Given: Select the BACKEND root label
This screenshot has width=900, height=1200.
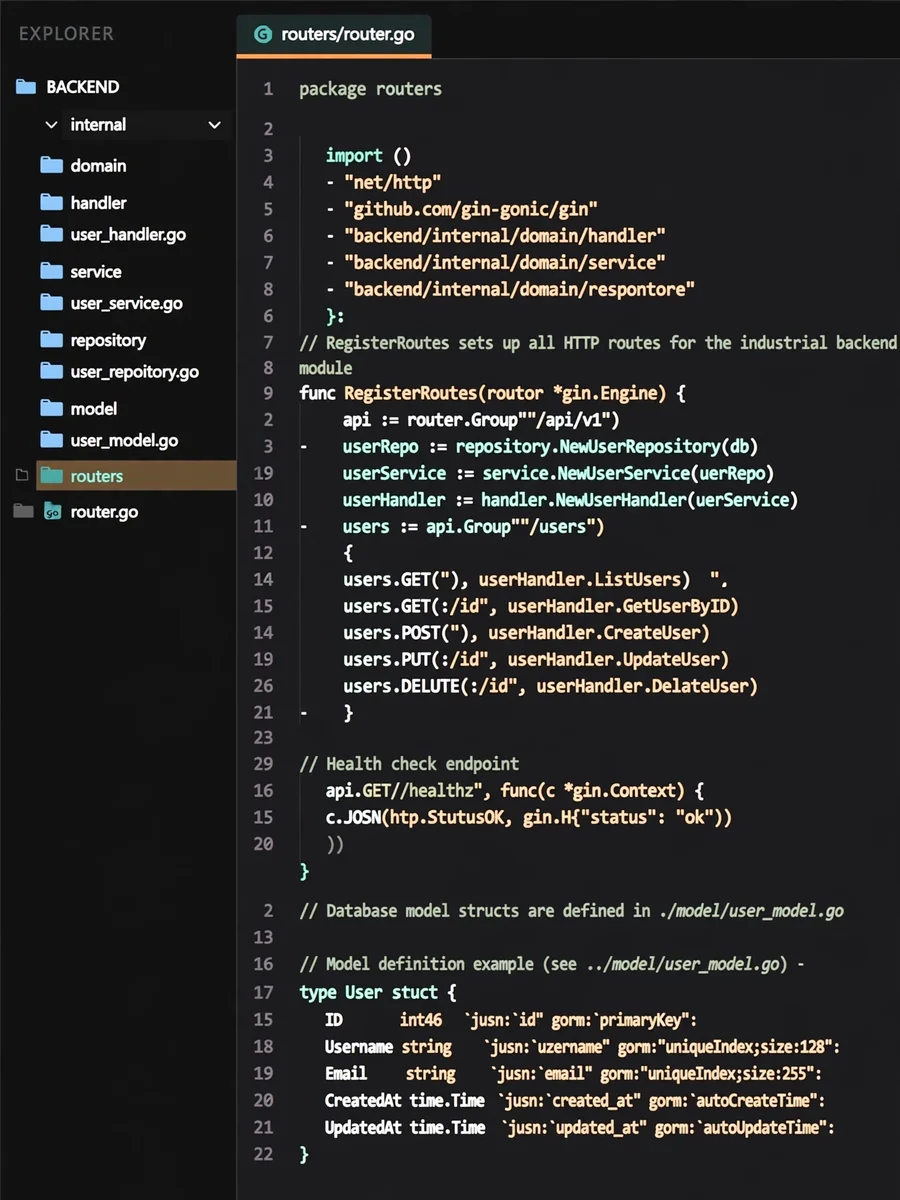Looking at the screenshot, I should coord(83,87).
